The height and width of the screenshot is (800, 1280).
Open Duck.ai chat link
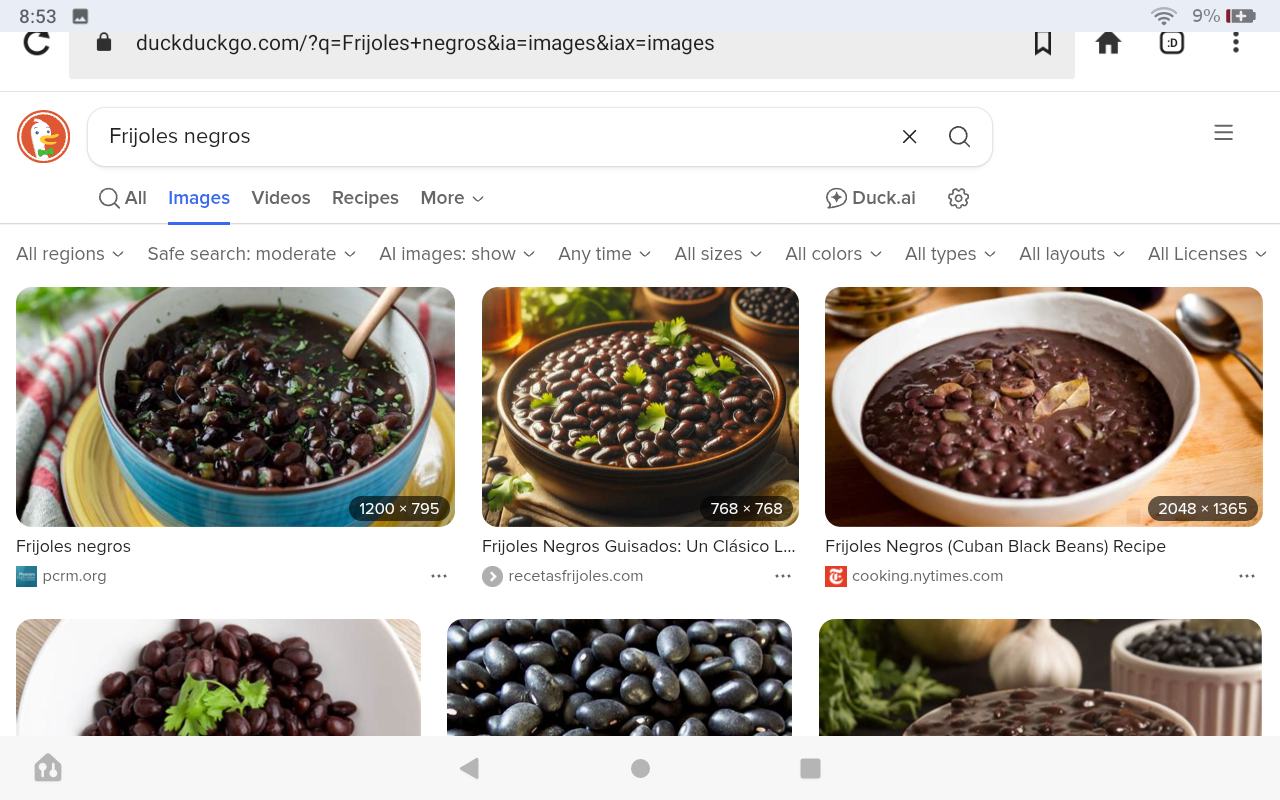[871, 198]
